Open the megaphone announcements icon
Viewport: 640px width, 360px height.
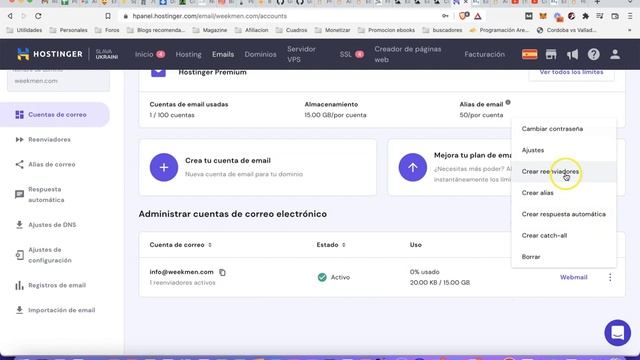click(572, 54)
